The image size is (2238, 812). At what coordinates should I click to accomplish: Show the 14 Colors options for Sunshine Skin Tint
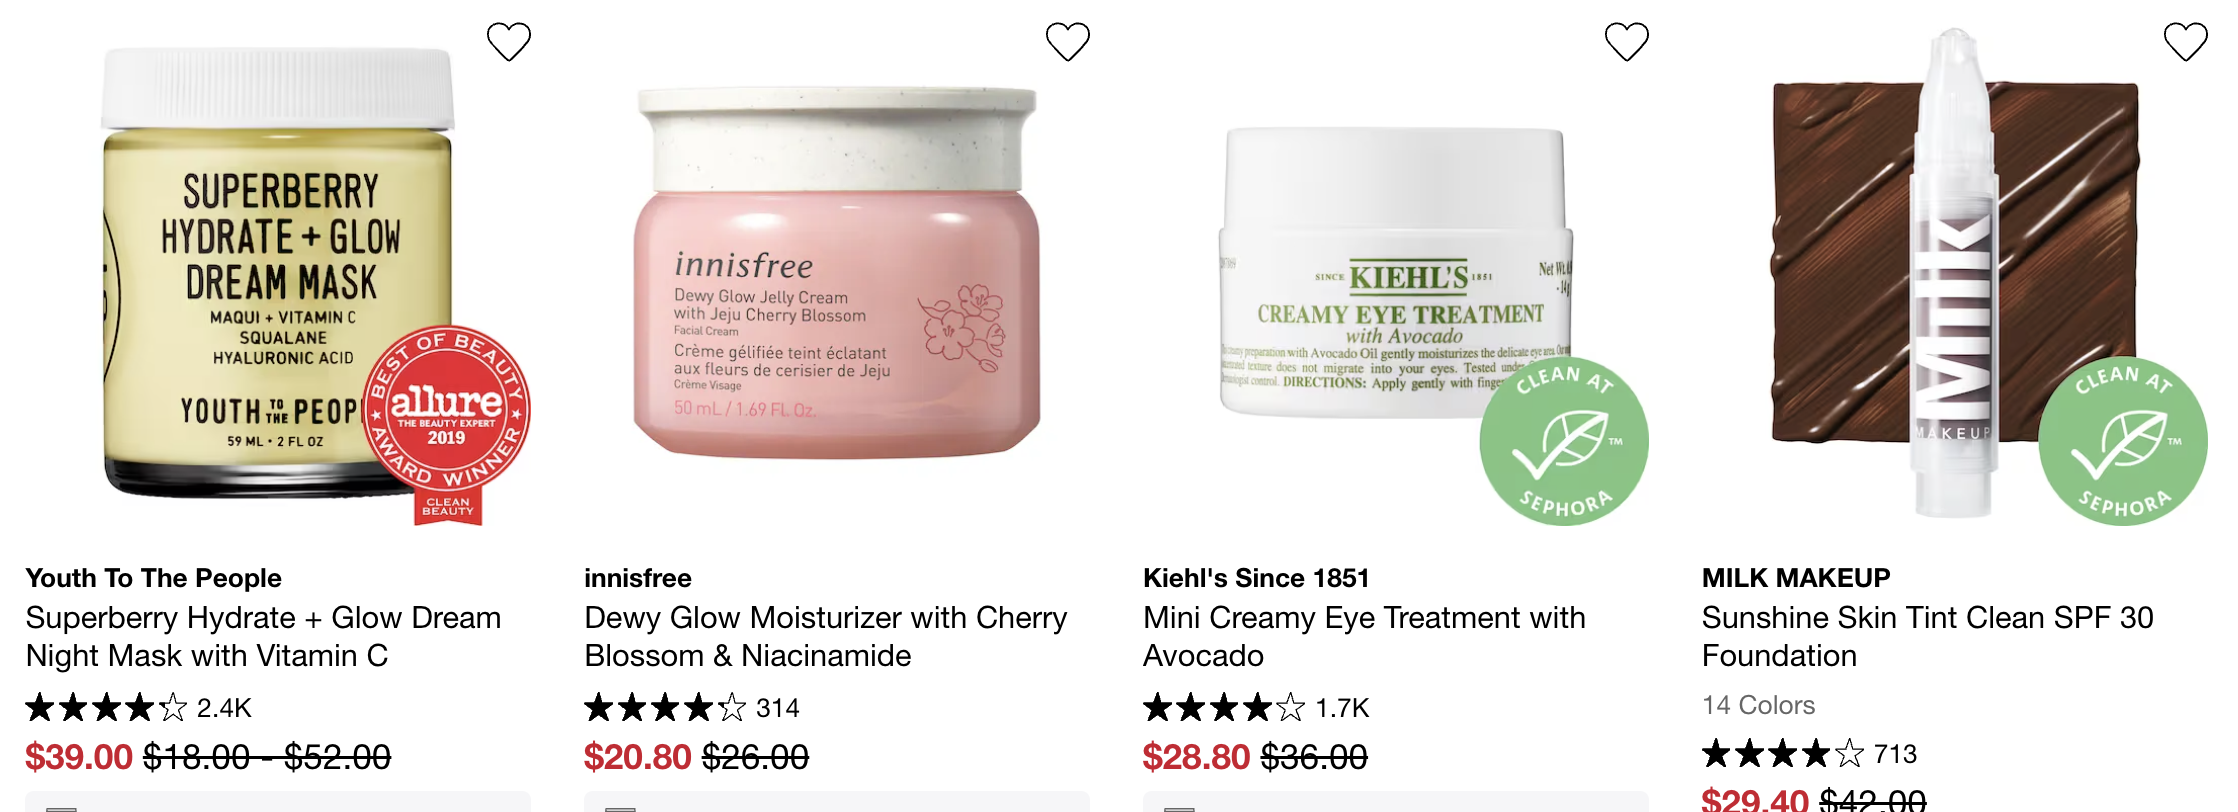pyautogui.click(x=1758, y=705)
